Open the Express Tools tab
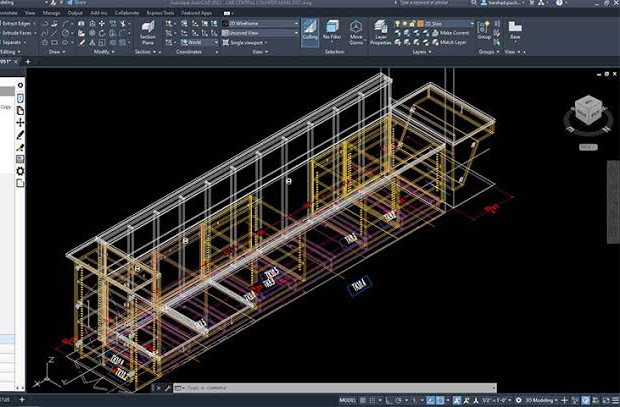620x407 pixels. coord(160,13)
